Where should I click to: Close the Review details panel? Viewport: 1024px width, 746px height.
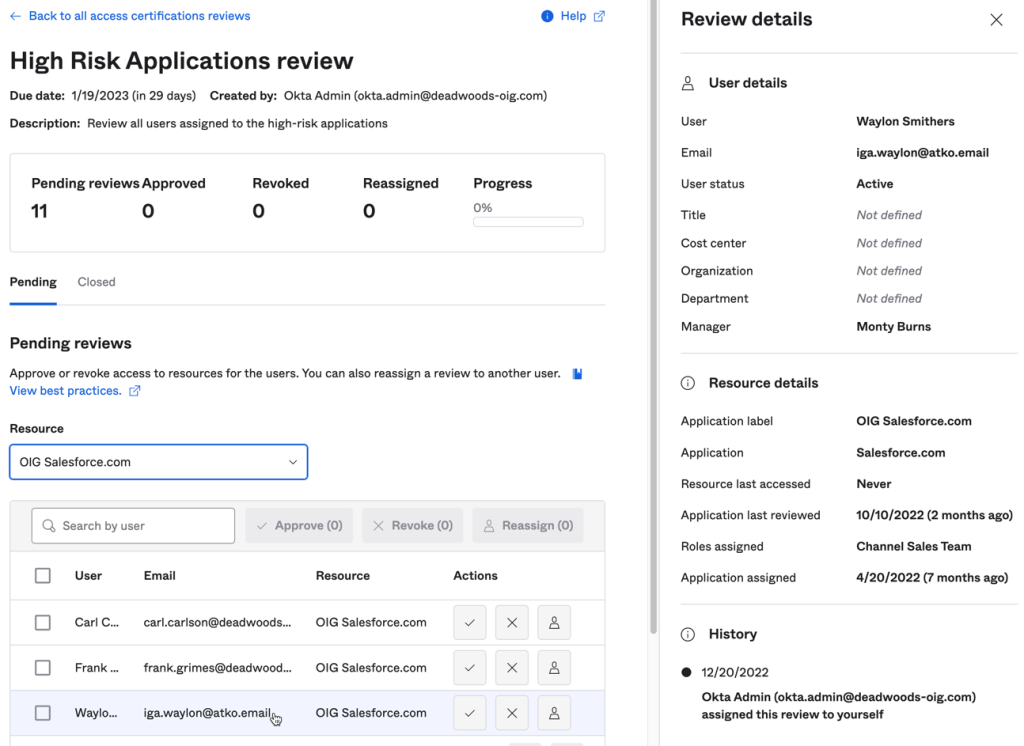pyautogui.click(x=996, y=20)
